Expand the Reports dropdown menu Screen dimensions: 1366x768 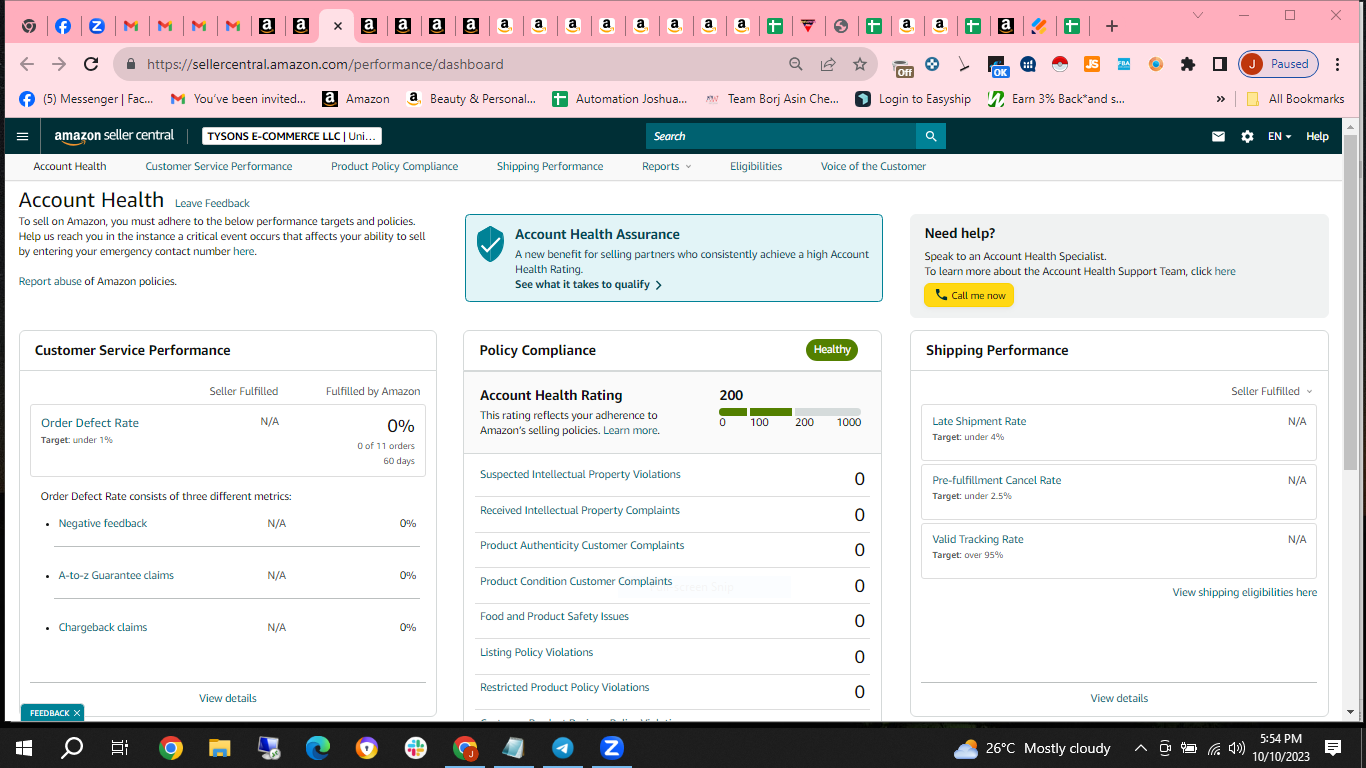[x=666, y=166]
